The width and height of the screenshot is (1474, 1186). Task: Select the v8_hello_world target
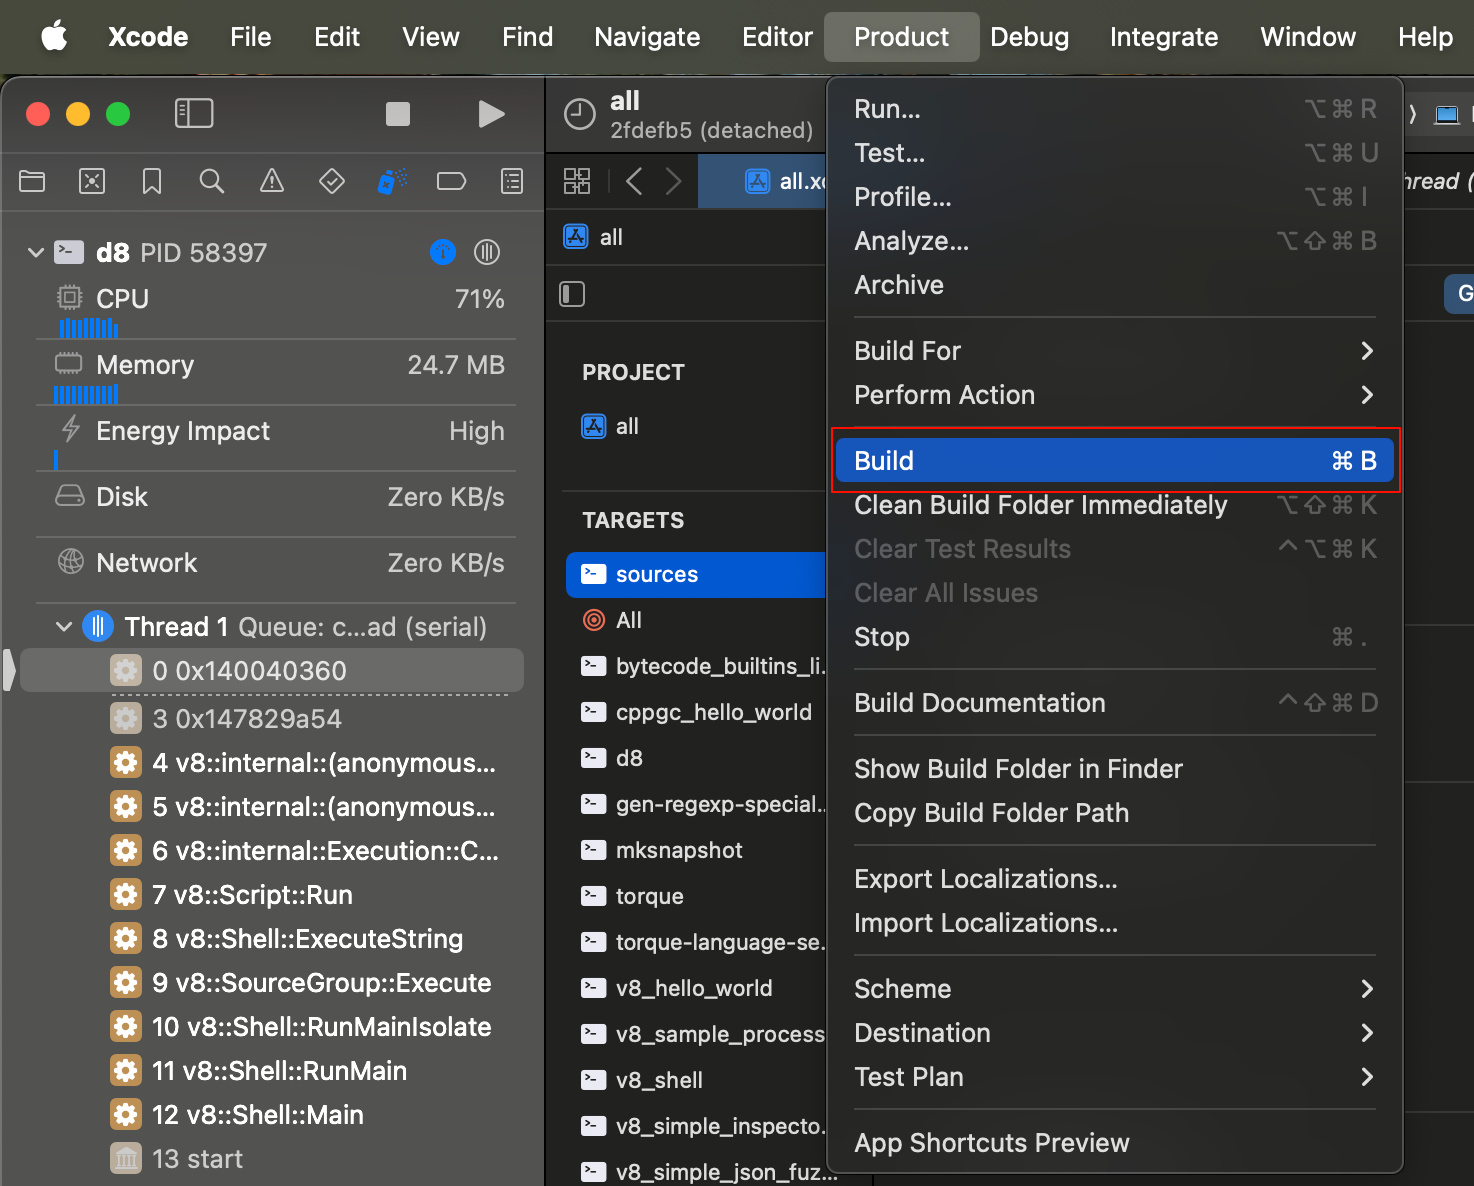click(696, 988)
